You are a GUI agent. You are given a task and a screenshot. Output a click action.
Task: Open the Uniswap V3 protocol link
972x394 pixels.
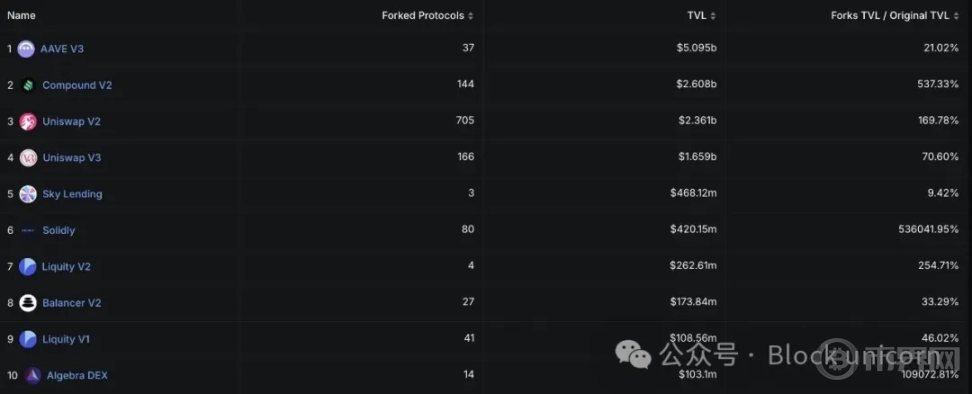(x=72, y=158)
